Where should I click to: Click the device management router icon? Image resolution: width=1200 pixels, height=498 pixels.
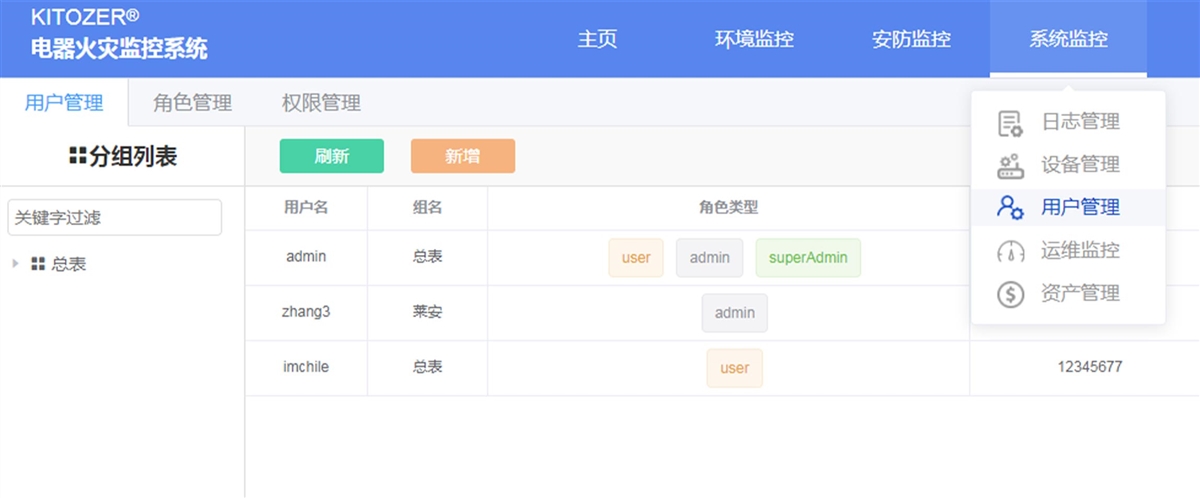coord(1010,166)
